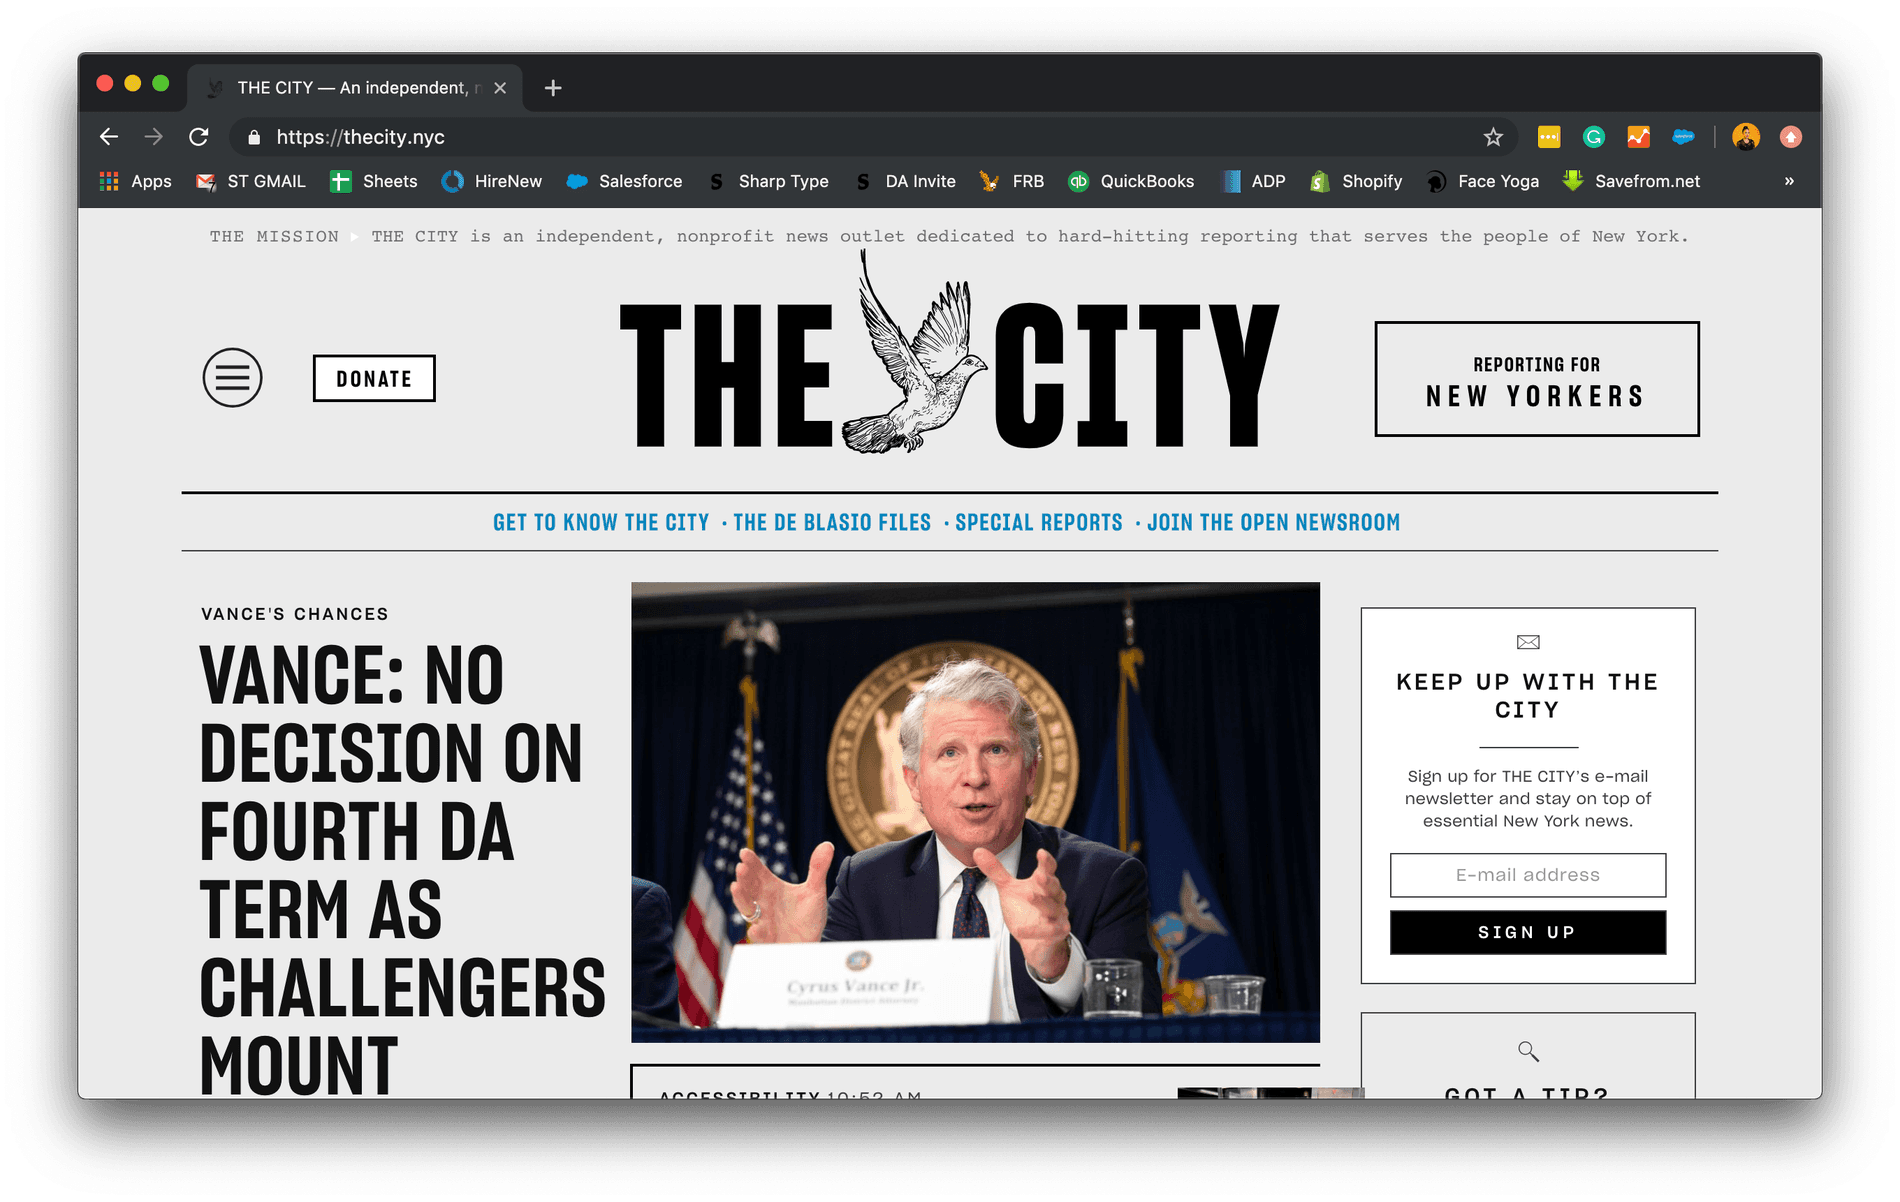Open the Sharp Type bookmark
1900x1202 pixels.
[x=768, y=181]
